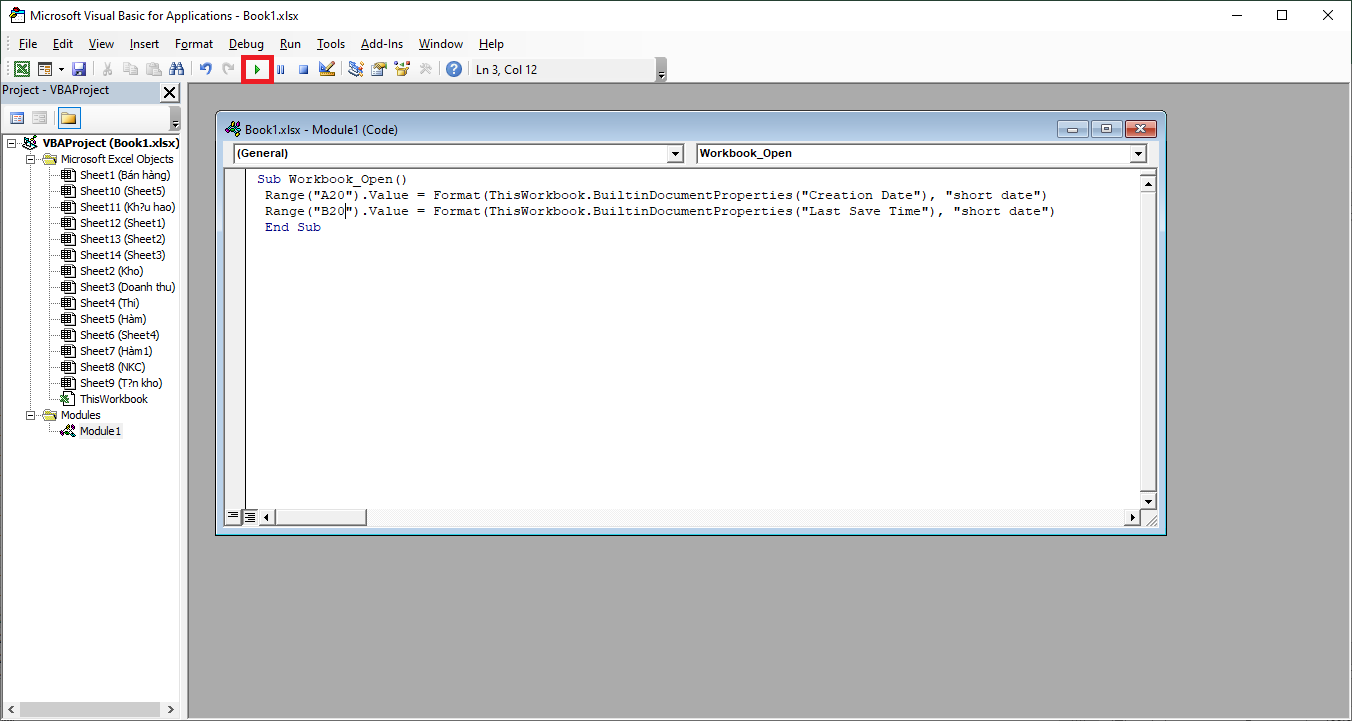Click the View Code icon in Project panel
The image size is (1352, 721).
coord(17,118)
